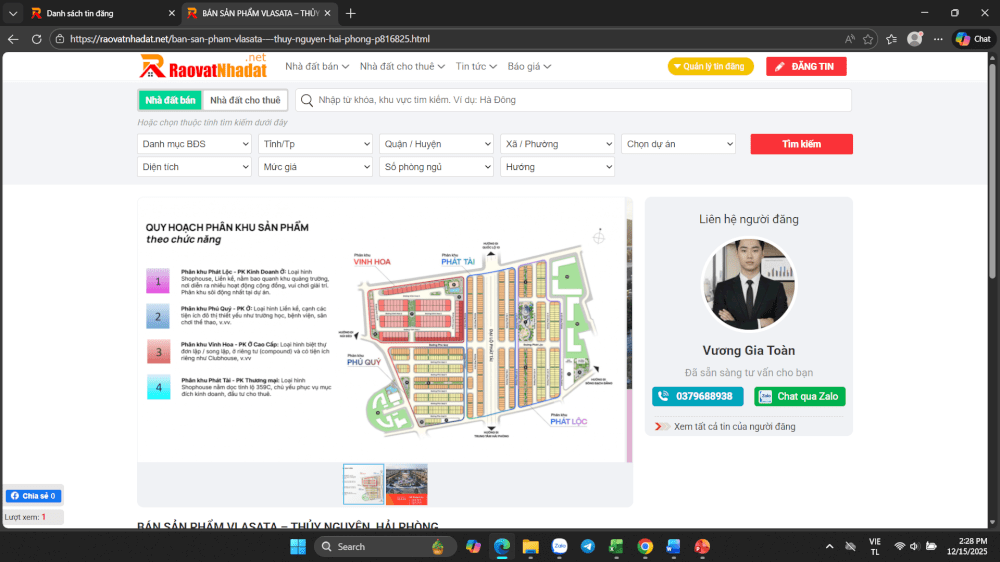1000x562 pixels.
Task: Click the RaovatNhadat.net logo
Action: coord(203,66)
